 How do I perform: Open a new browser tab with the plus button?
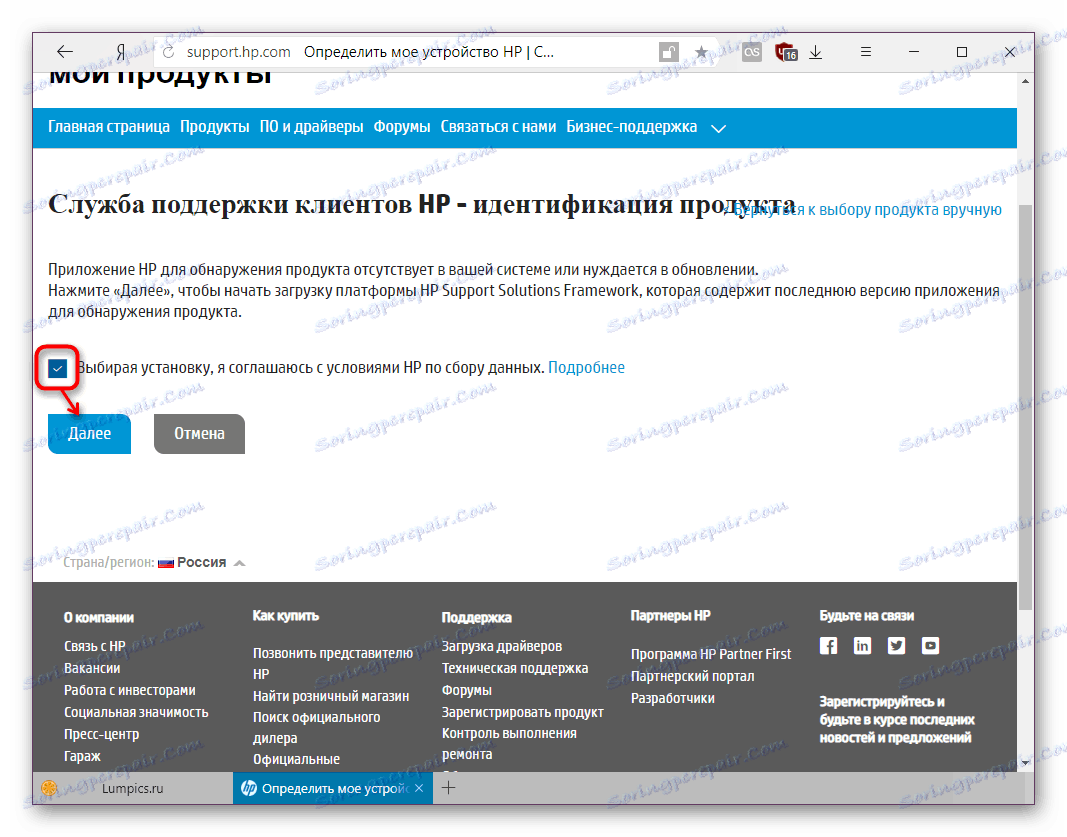click(449, 788)
